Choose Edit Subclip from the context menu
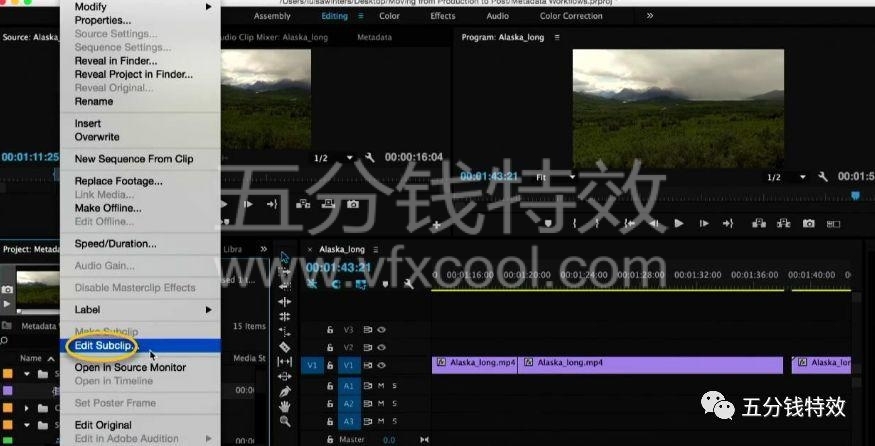 [140, 346]
